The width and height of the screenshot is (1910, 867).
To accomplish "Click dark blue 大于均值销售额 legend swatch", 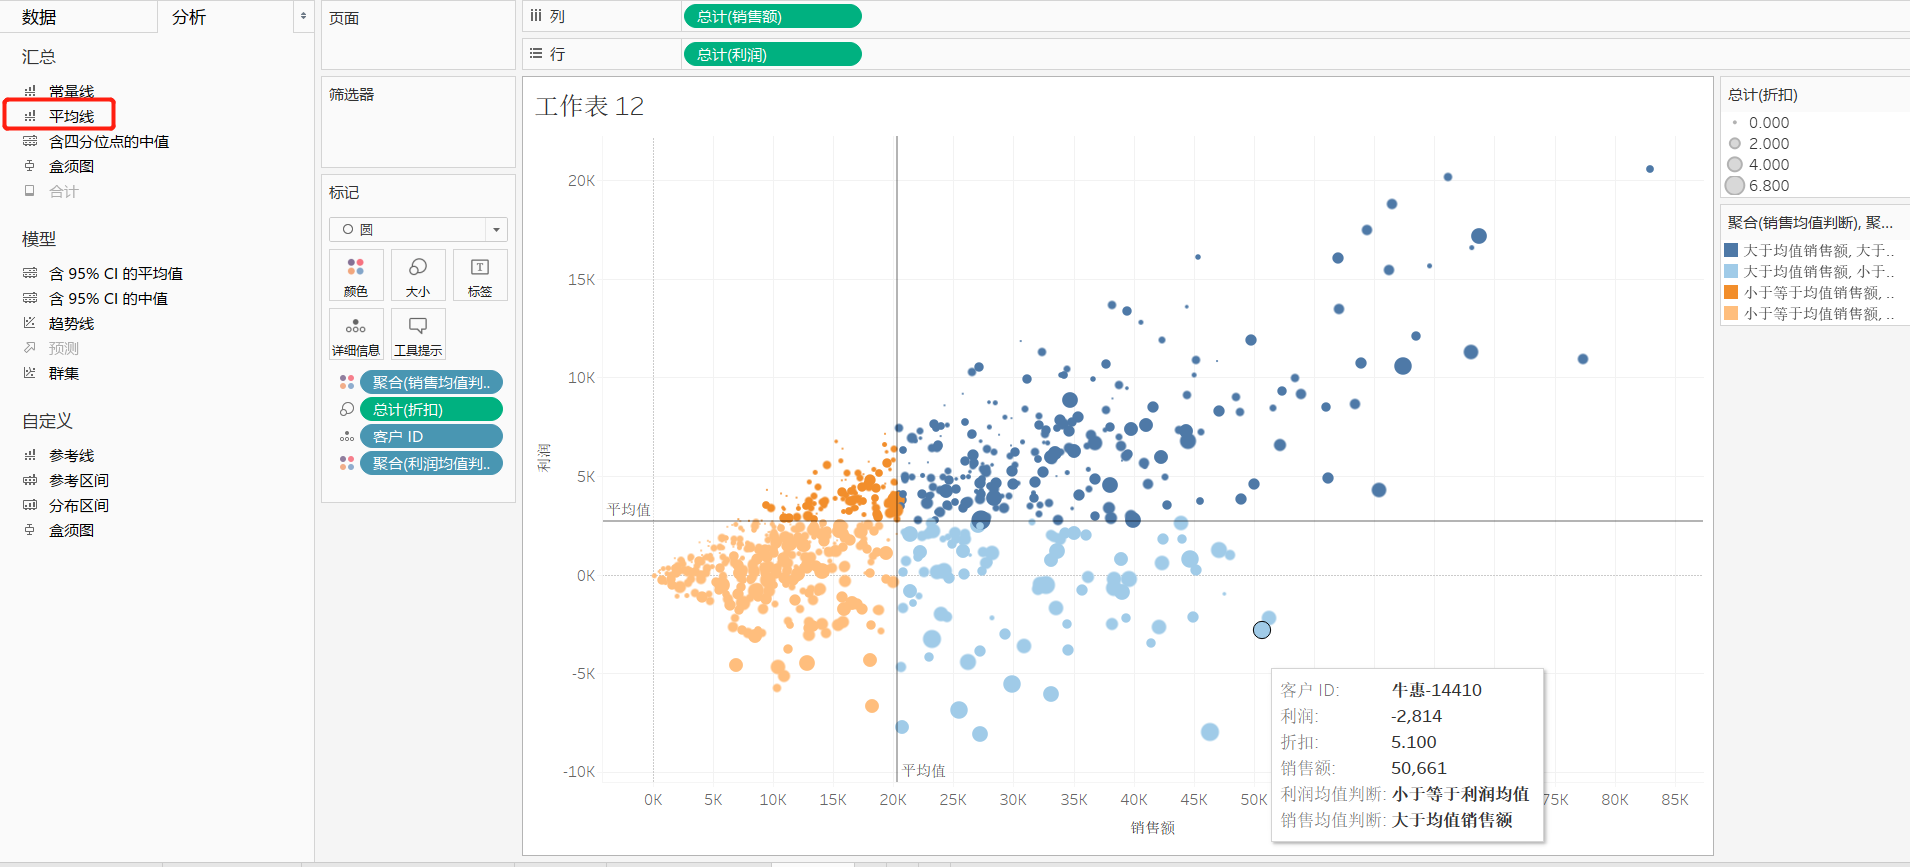I will [x=1731, y=250].
